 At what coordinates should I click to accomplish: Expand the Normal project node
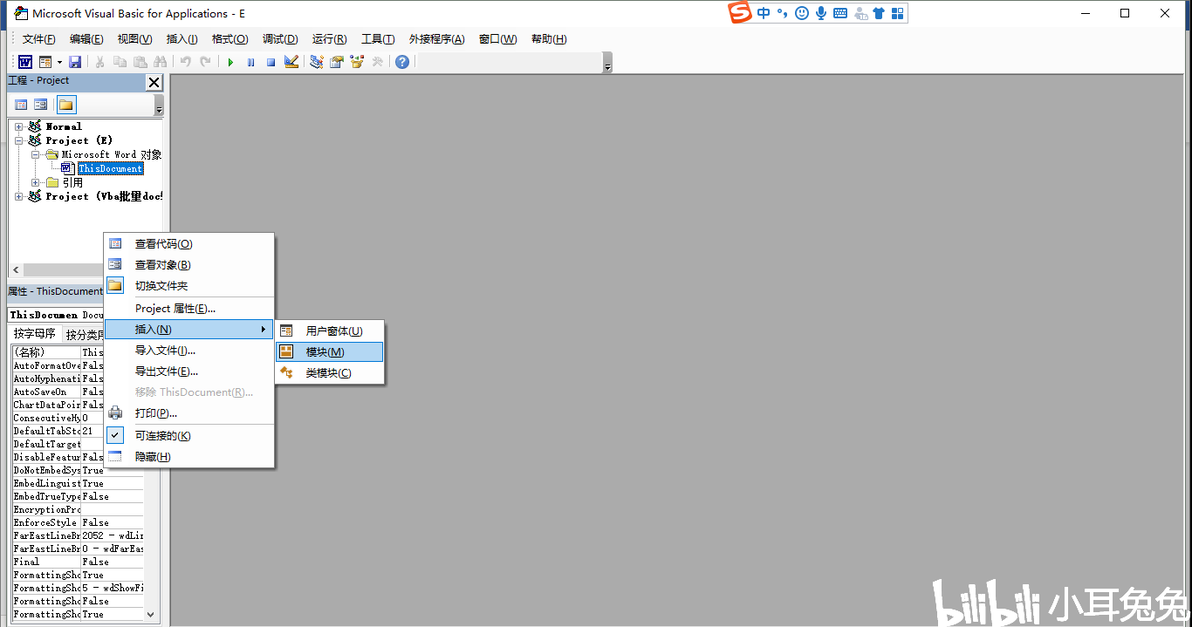[19, 127]
